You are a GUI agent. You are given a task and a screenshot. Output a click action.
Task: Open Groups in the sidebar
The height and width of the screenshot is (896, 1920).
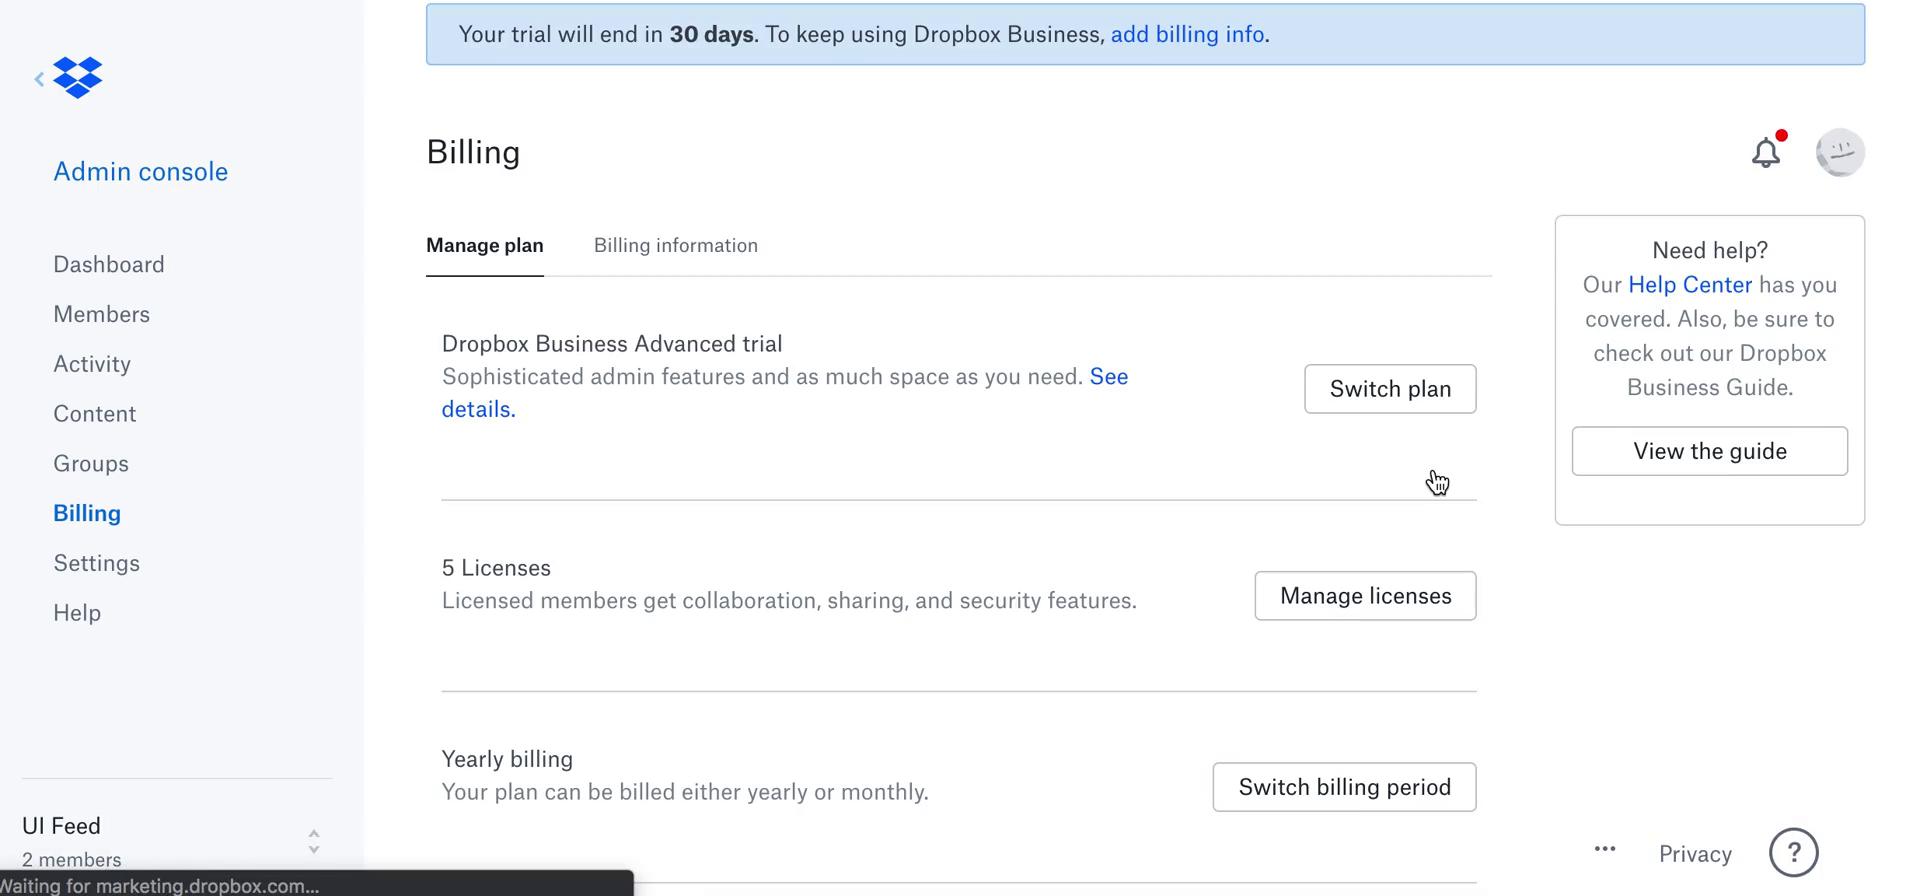click(91, 464)
